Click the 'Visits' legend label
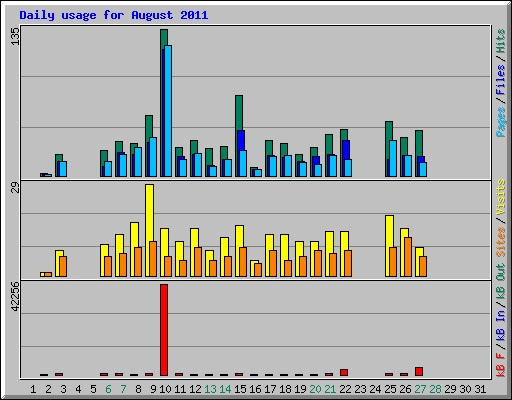Screen dimensions: 512x400 [x=500, y=197]
